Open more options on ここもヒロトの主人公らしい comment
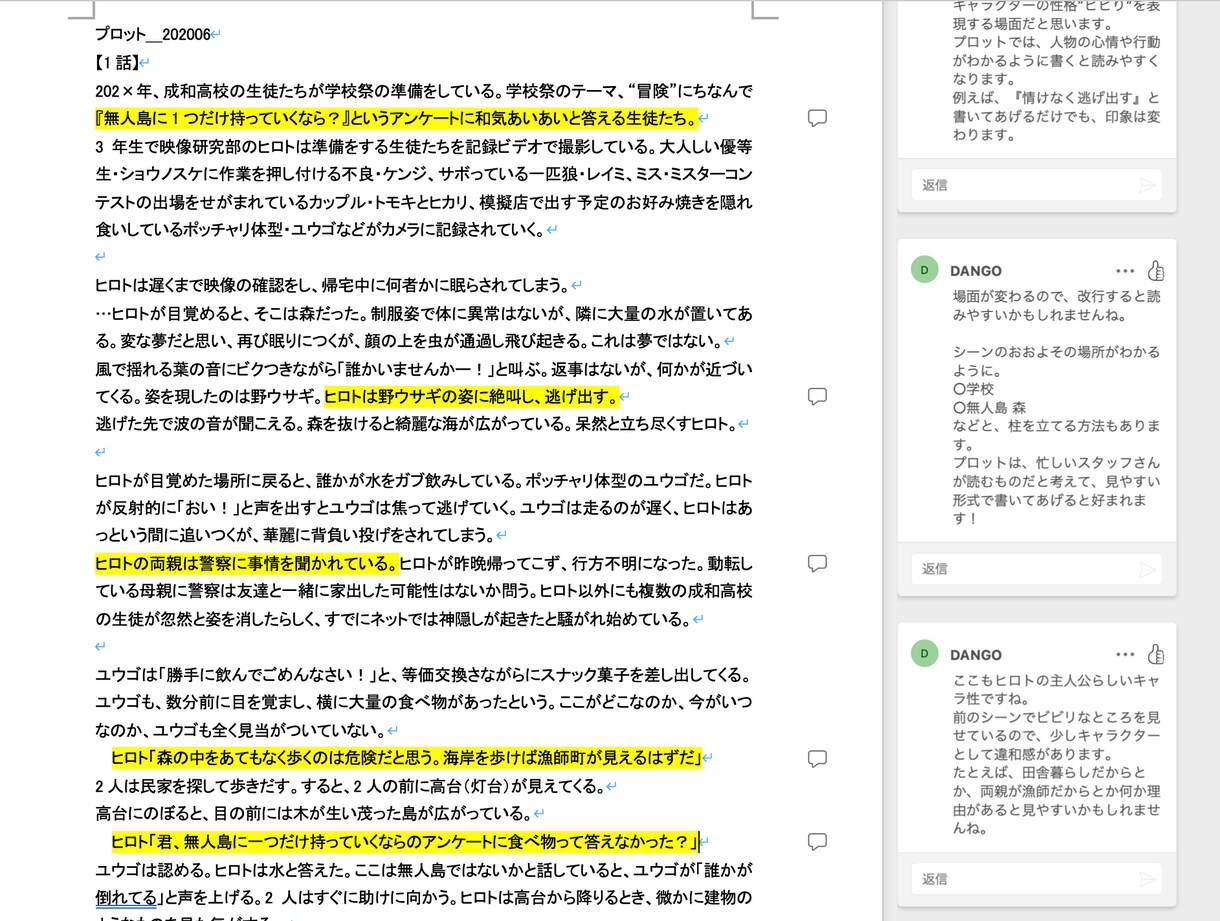 coord(1125,655)
